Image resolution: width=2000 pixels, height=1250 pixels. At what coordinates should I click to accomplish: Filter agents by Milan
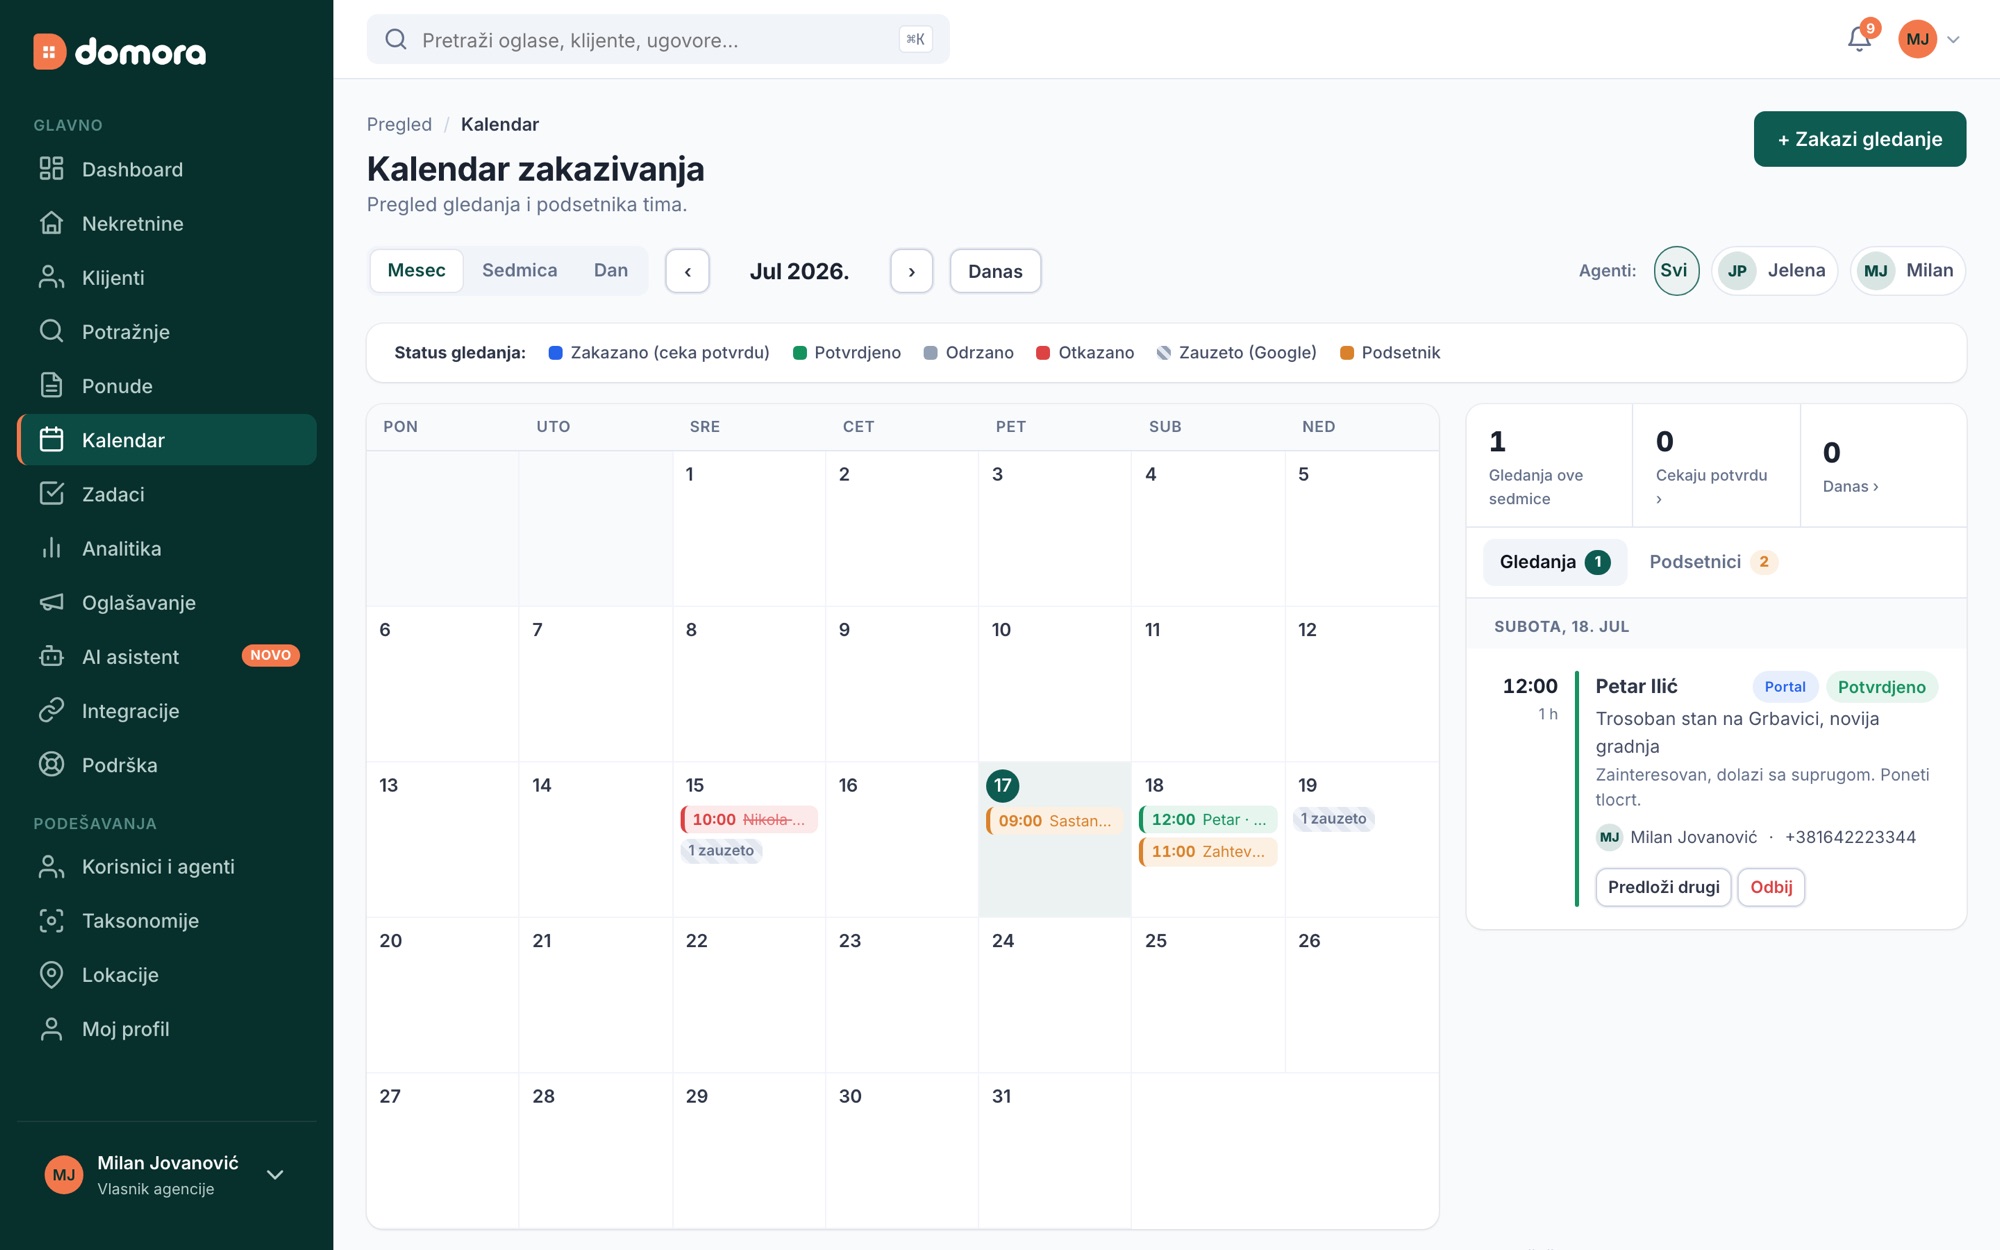(x=1908, y=270)
